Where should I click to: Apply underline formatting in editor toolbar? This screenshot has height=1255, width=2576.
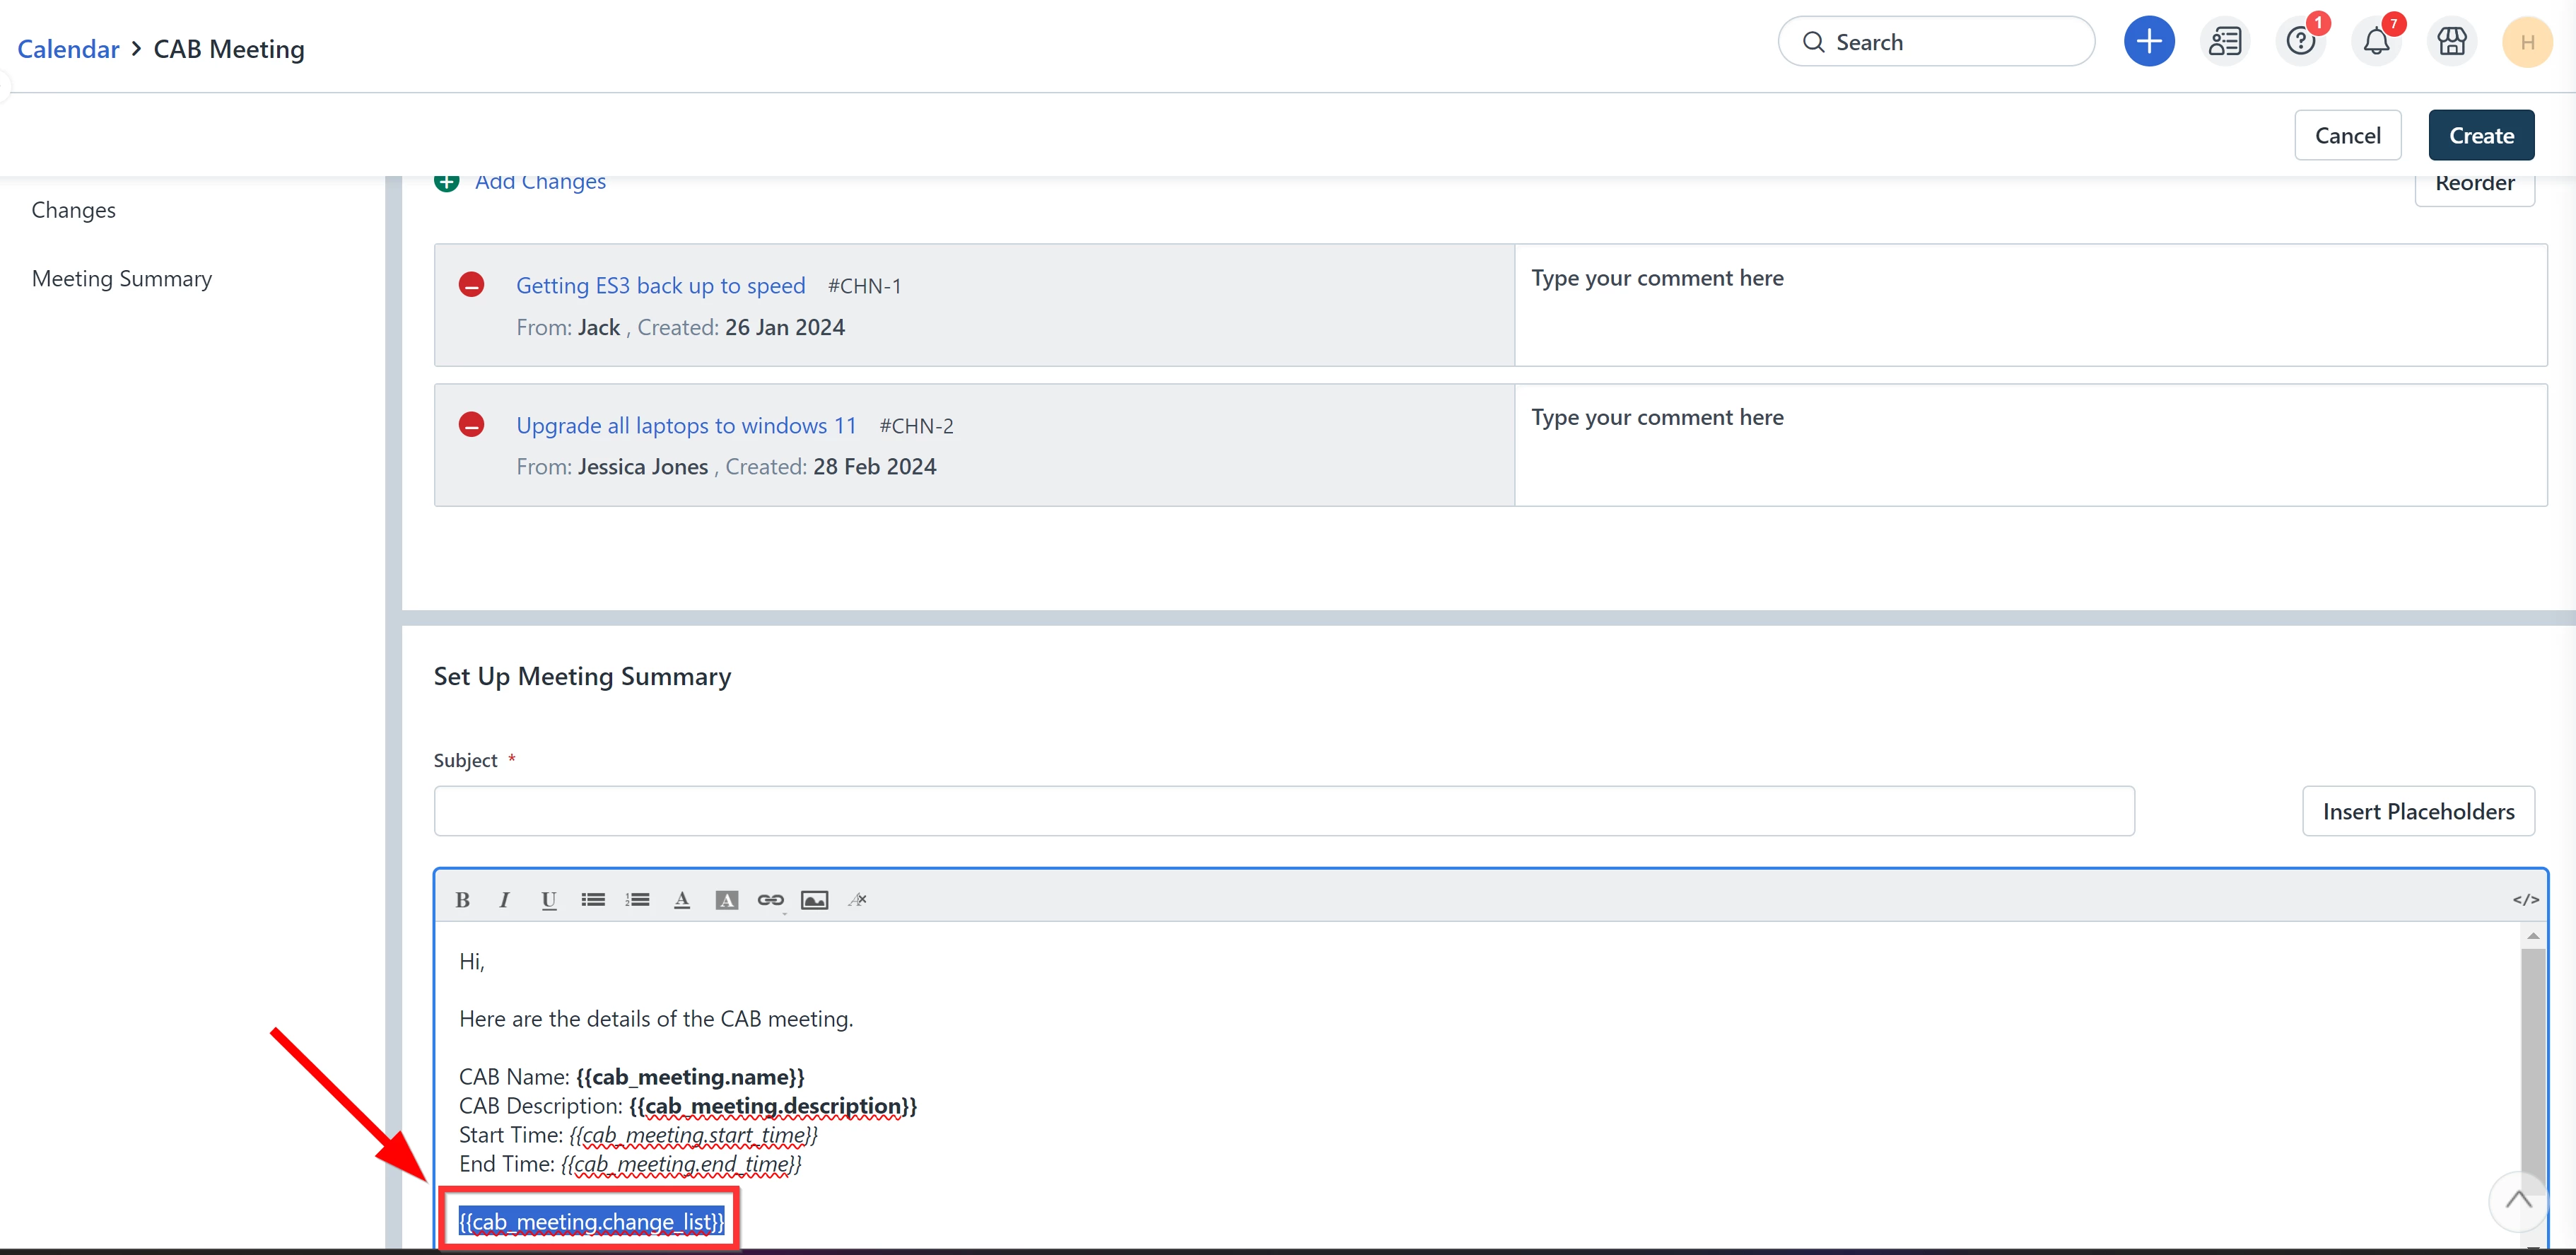click(x=548, y=900)
